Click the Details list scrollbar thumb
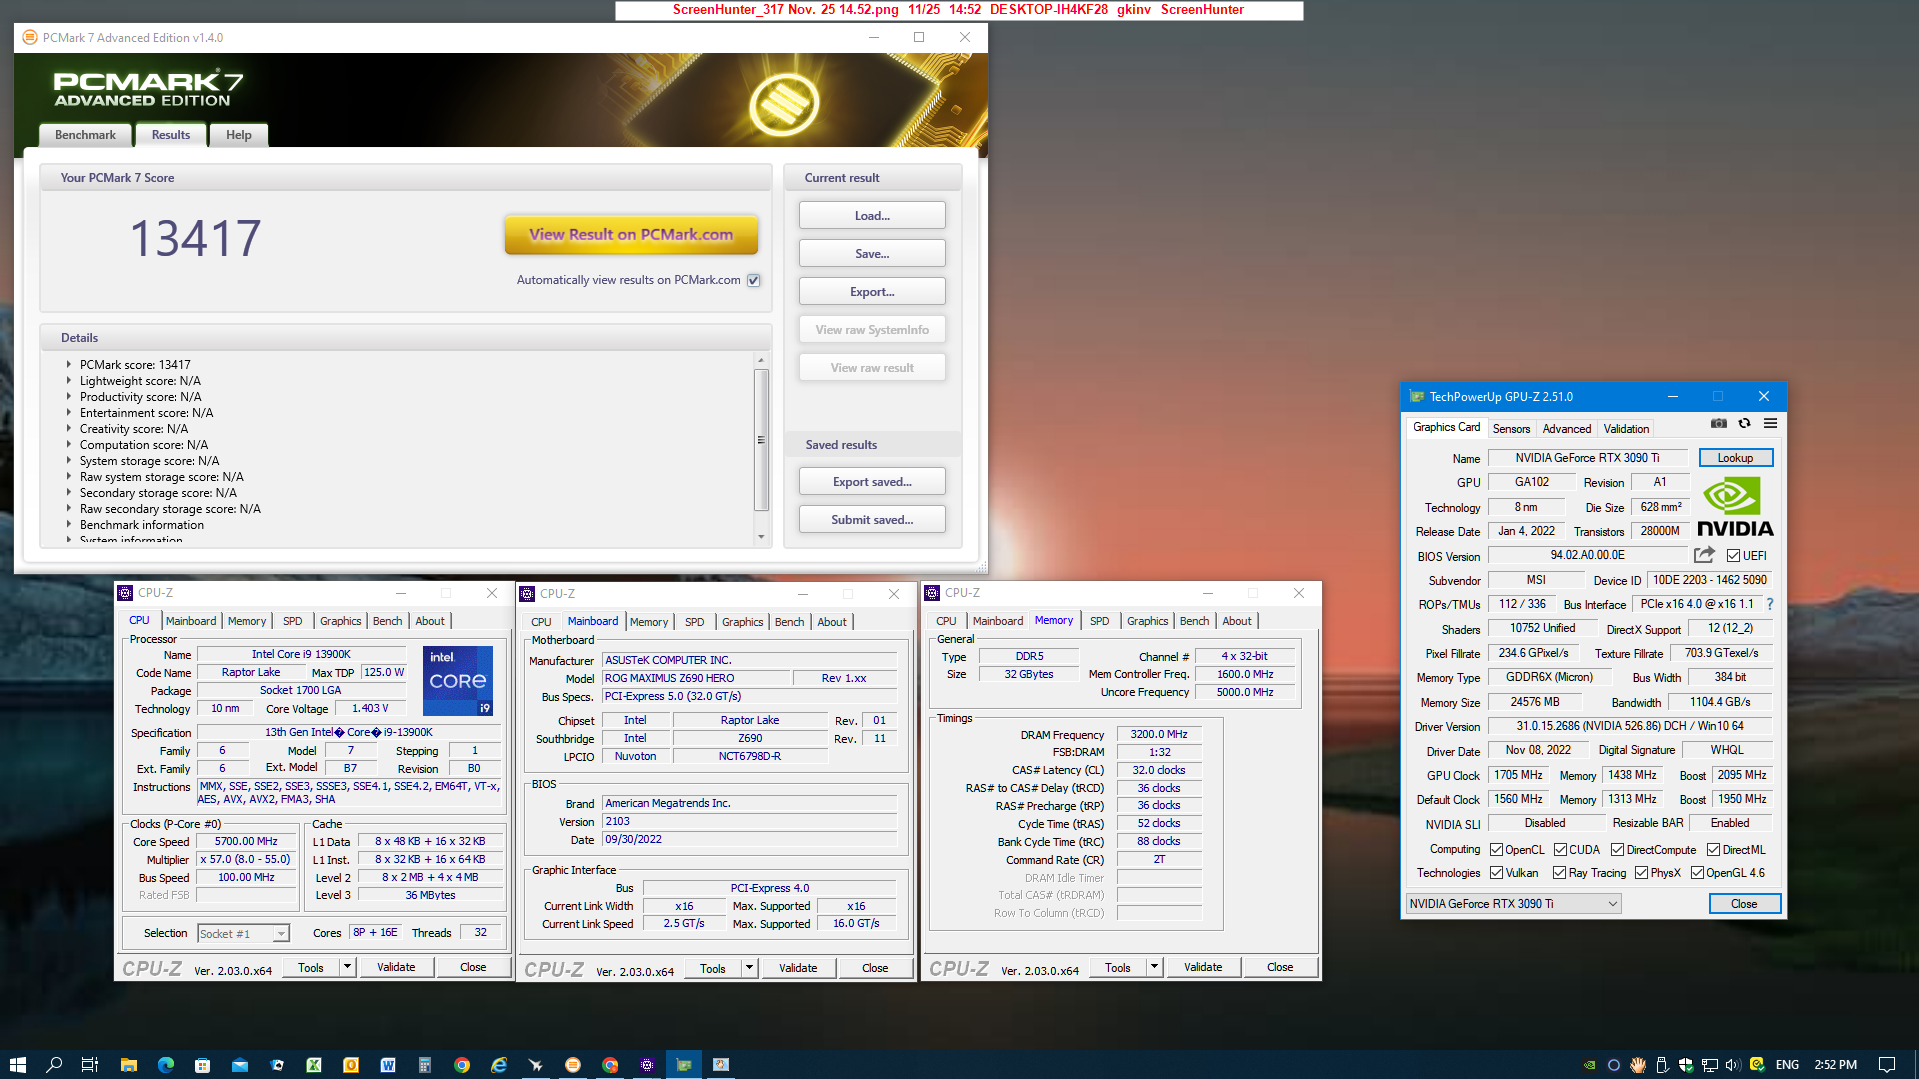 point(761,439)
